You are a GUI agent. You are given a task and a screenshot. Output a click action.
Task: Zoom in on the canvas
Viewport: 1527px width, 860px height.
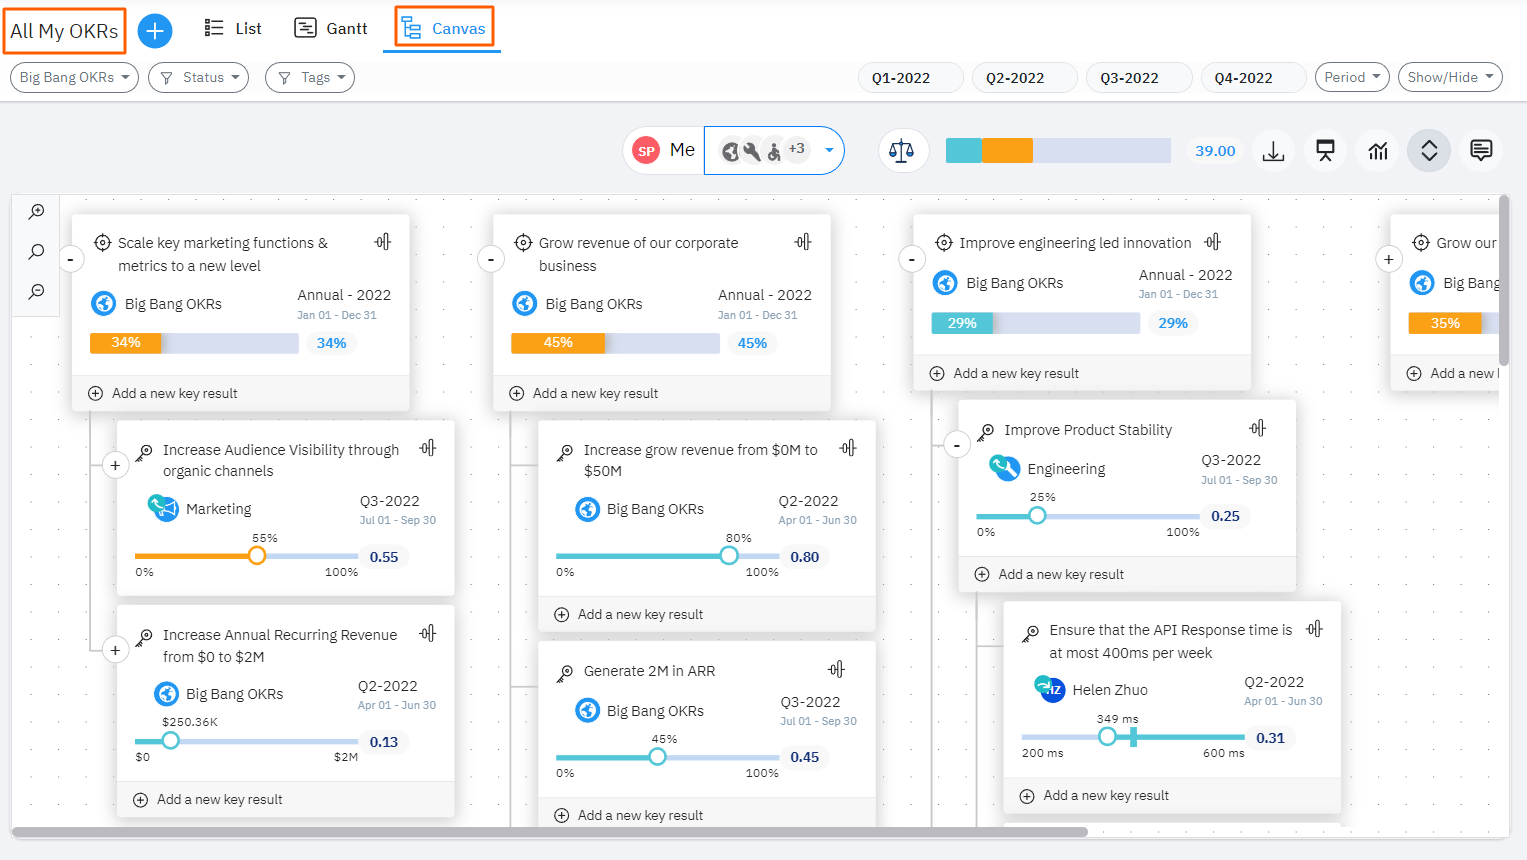37,211
